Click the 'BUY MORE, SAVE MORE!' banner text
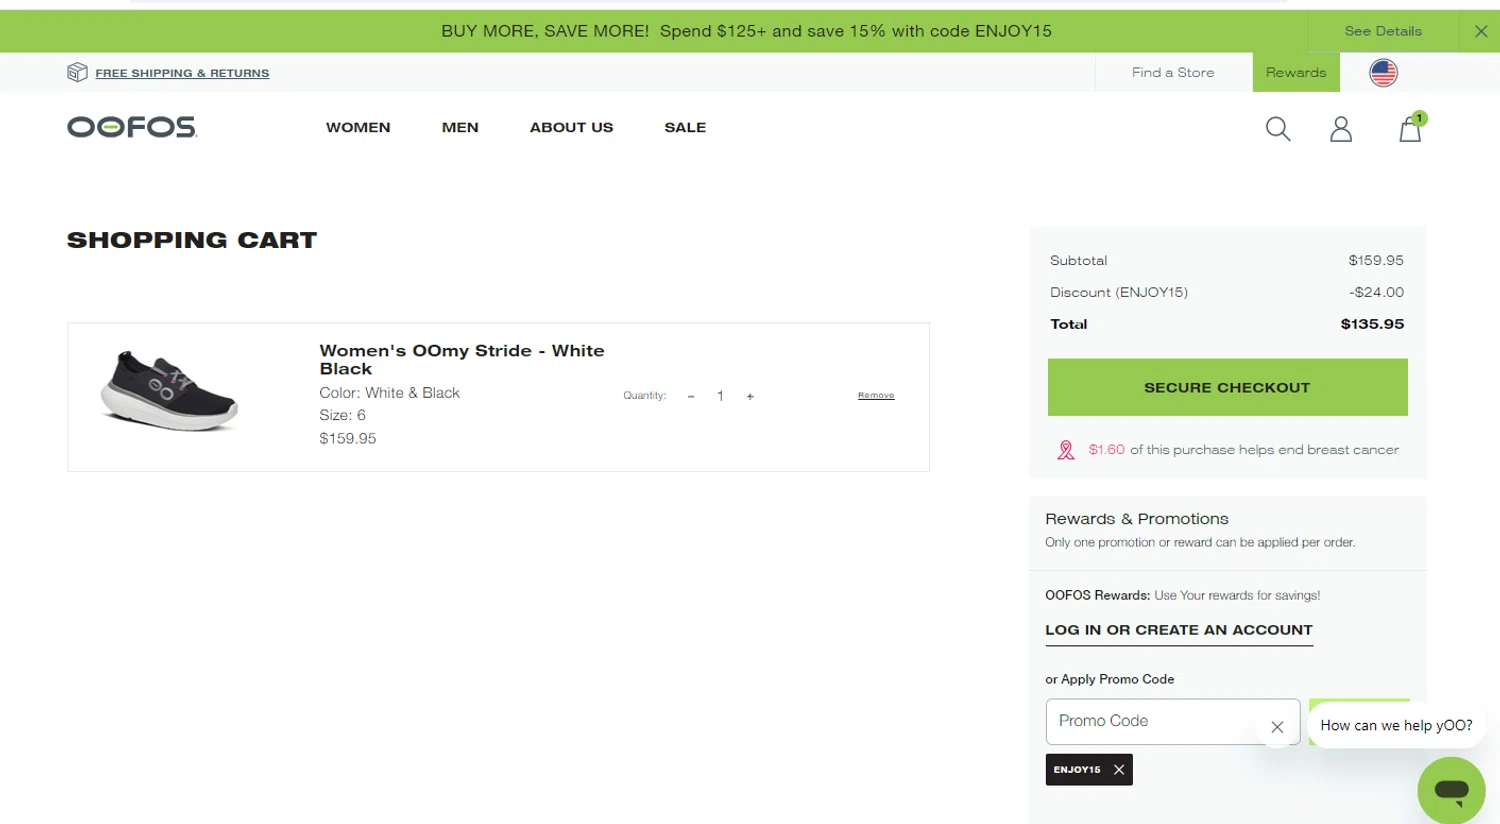 (x=545, y=31)
